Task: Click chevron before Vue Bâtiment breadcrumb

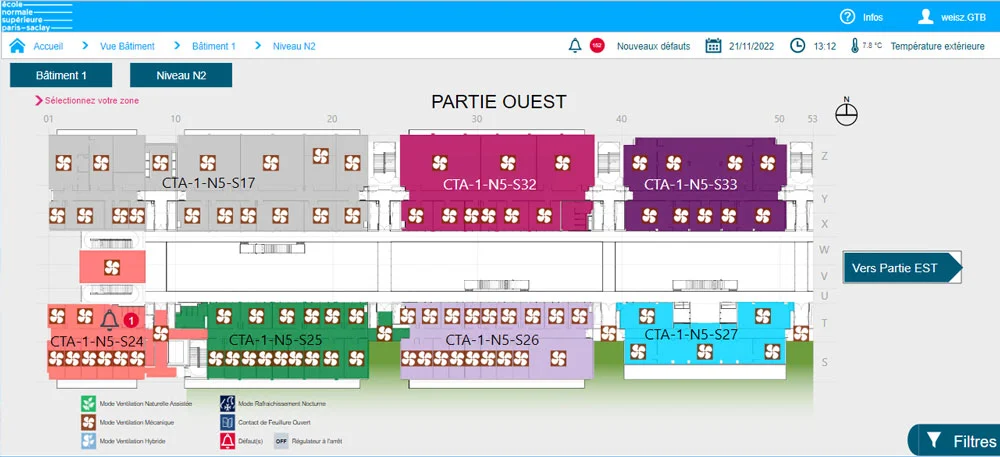Action: point(87,46)
